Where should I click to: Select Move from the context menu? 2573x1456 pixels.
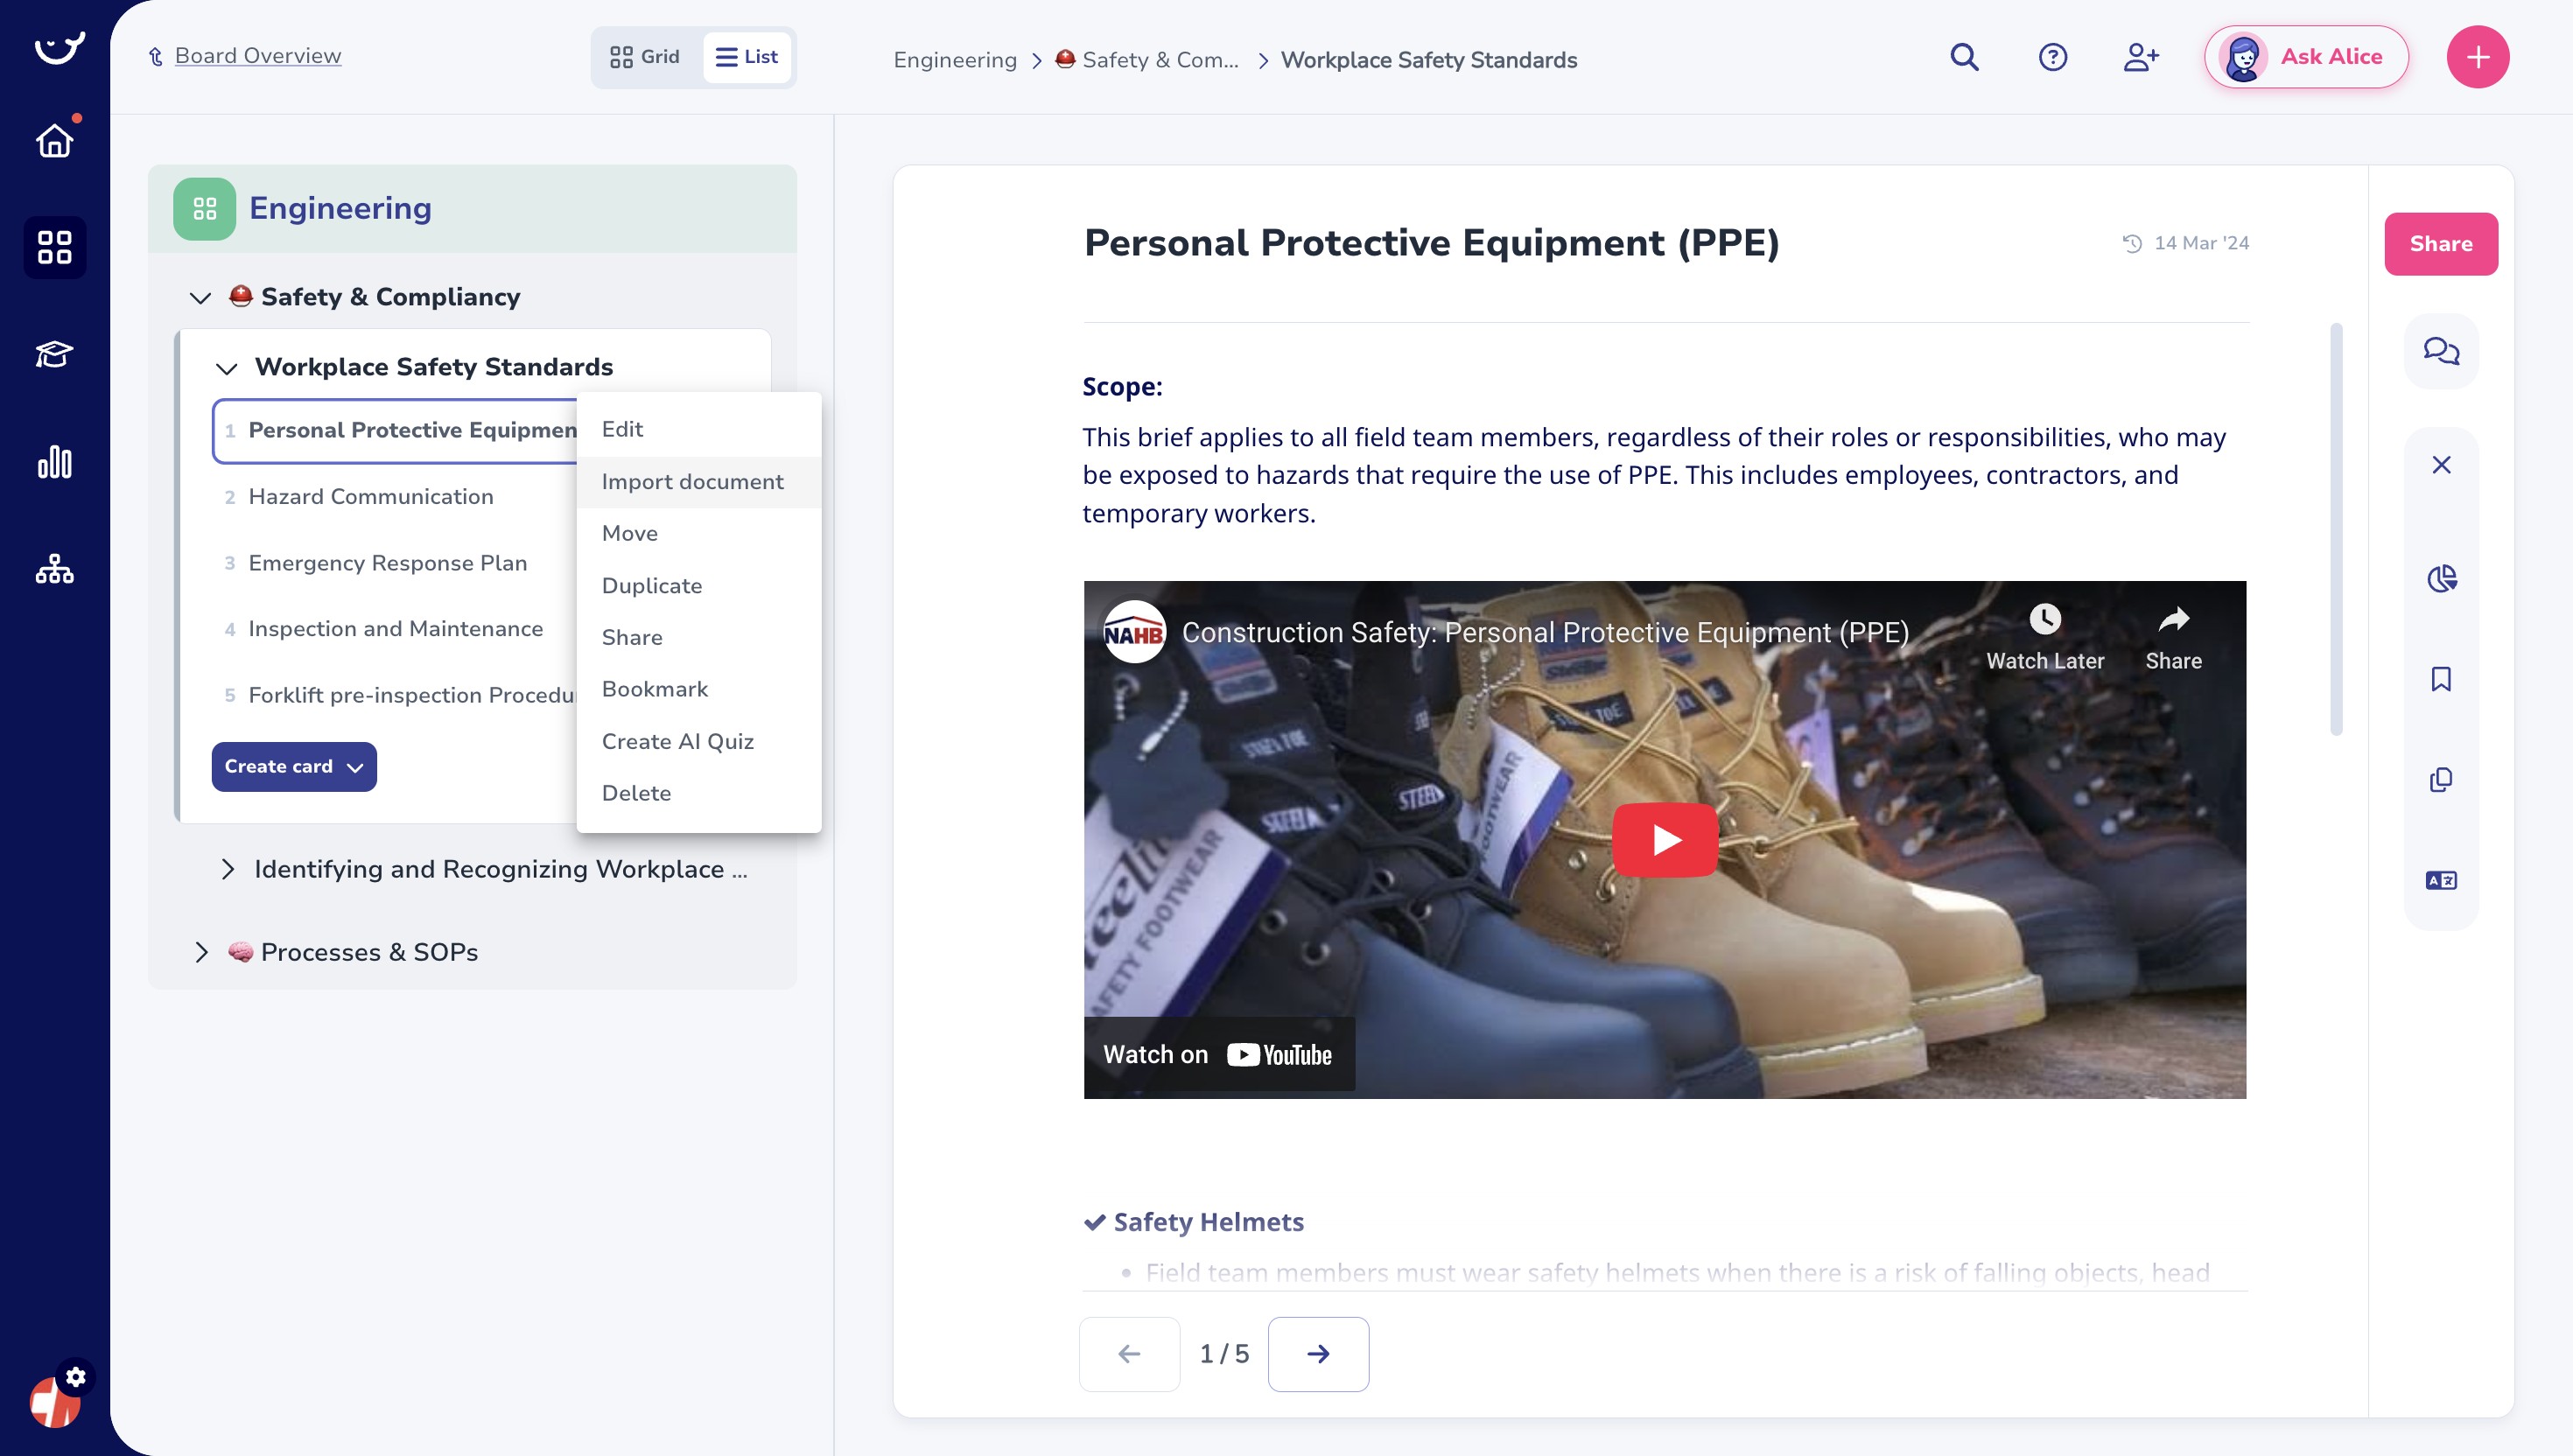(x=698, y=534)
